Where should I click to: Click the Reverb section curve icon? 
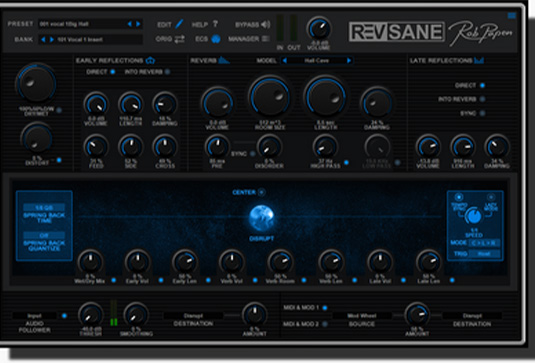[224, 60]
